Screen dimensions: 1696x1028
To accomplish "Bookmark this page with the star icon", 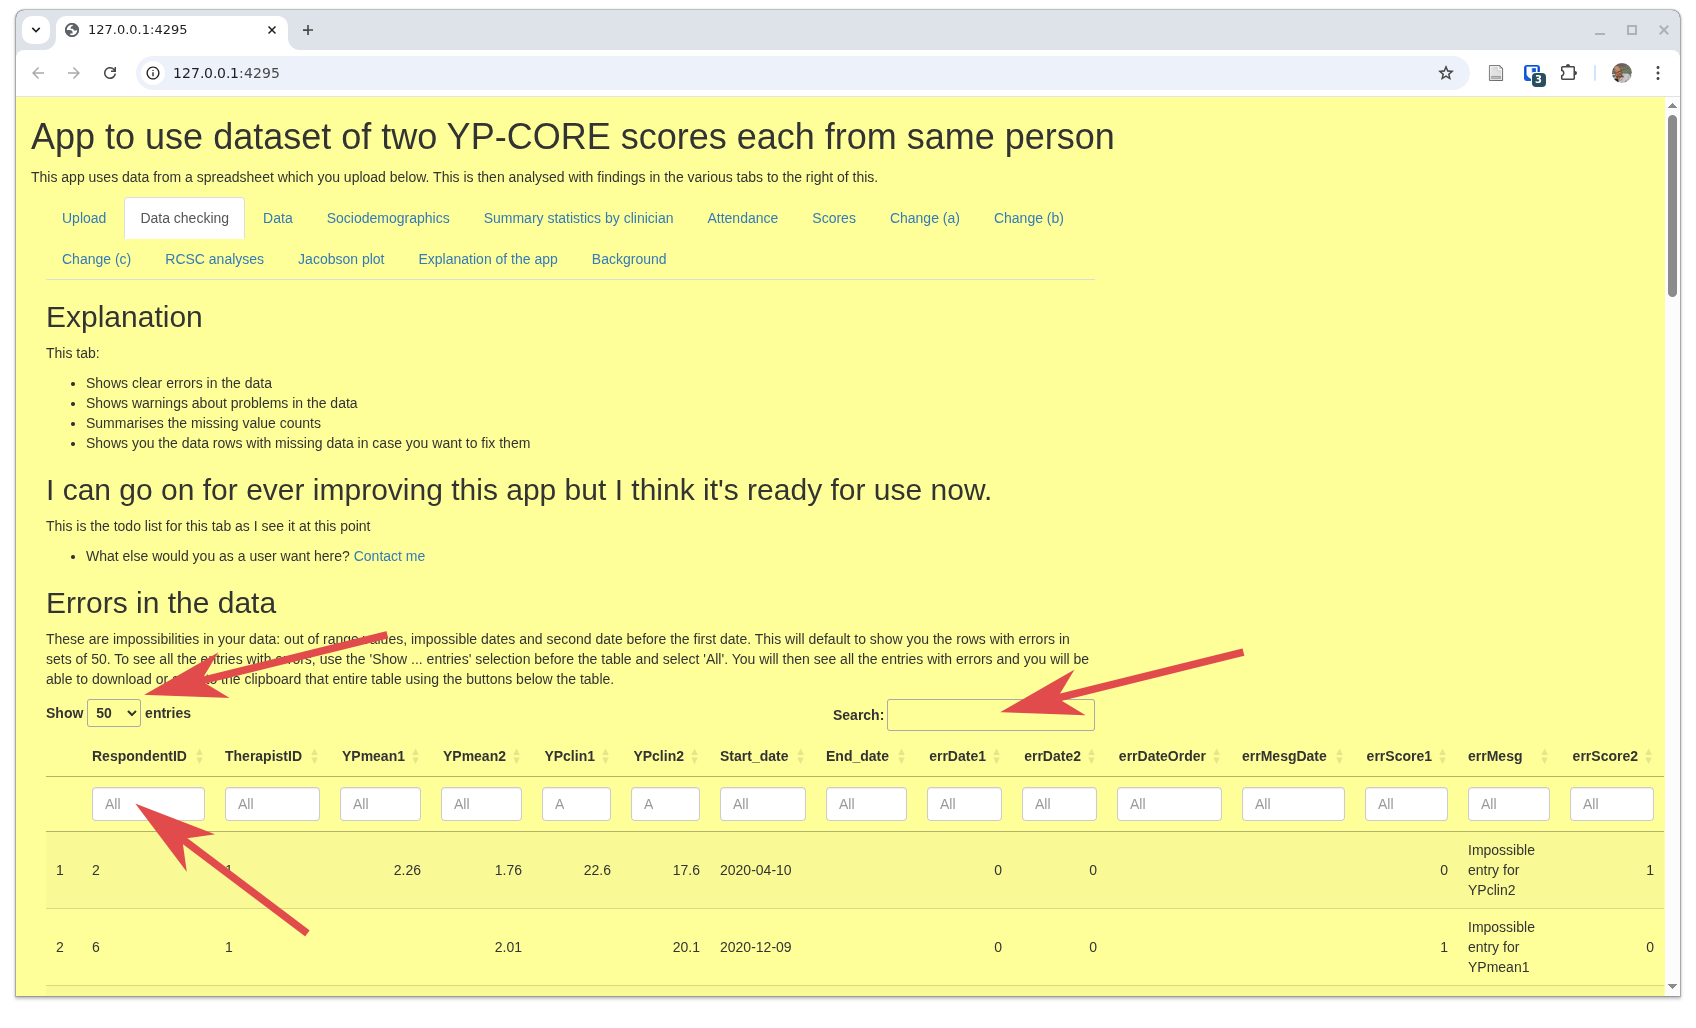I will pos(1445,73).
